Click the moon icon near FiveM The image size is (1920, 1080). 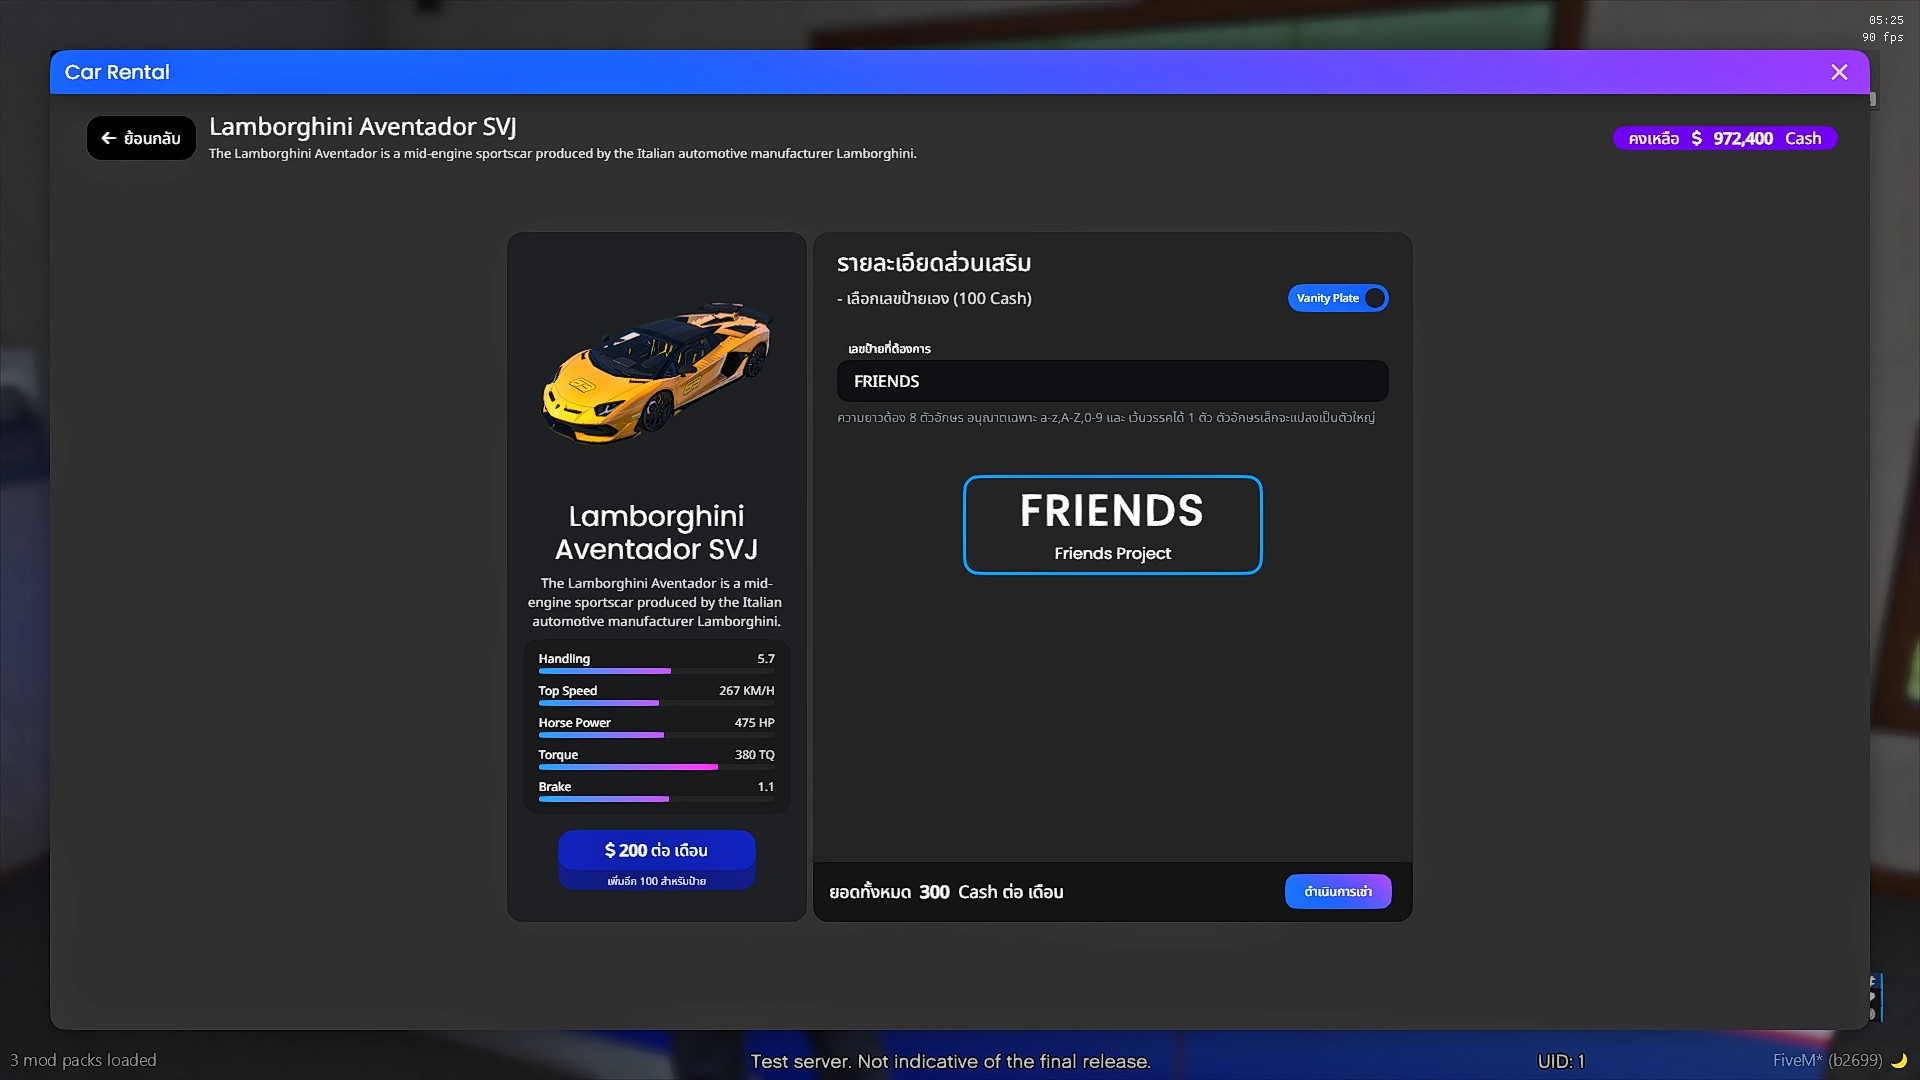(1898, 1060)
